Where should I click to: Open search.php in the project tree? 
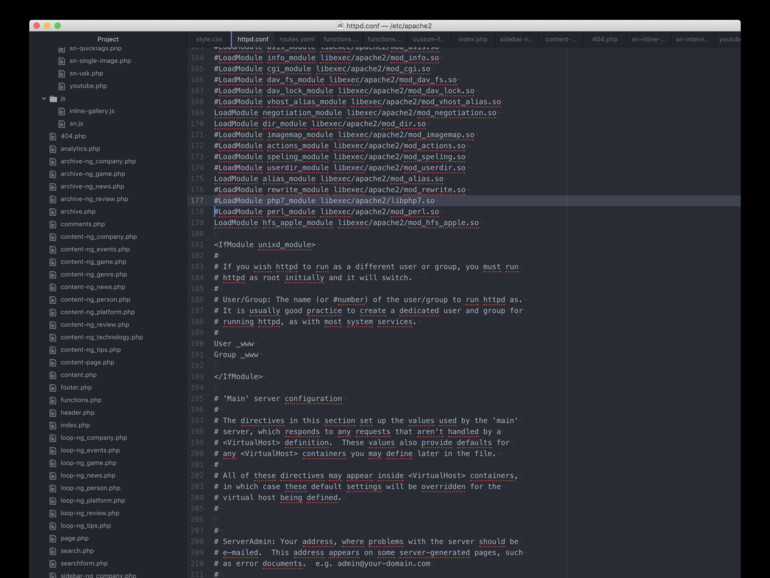point(77,551)
